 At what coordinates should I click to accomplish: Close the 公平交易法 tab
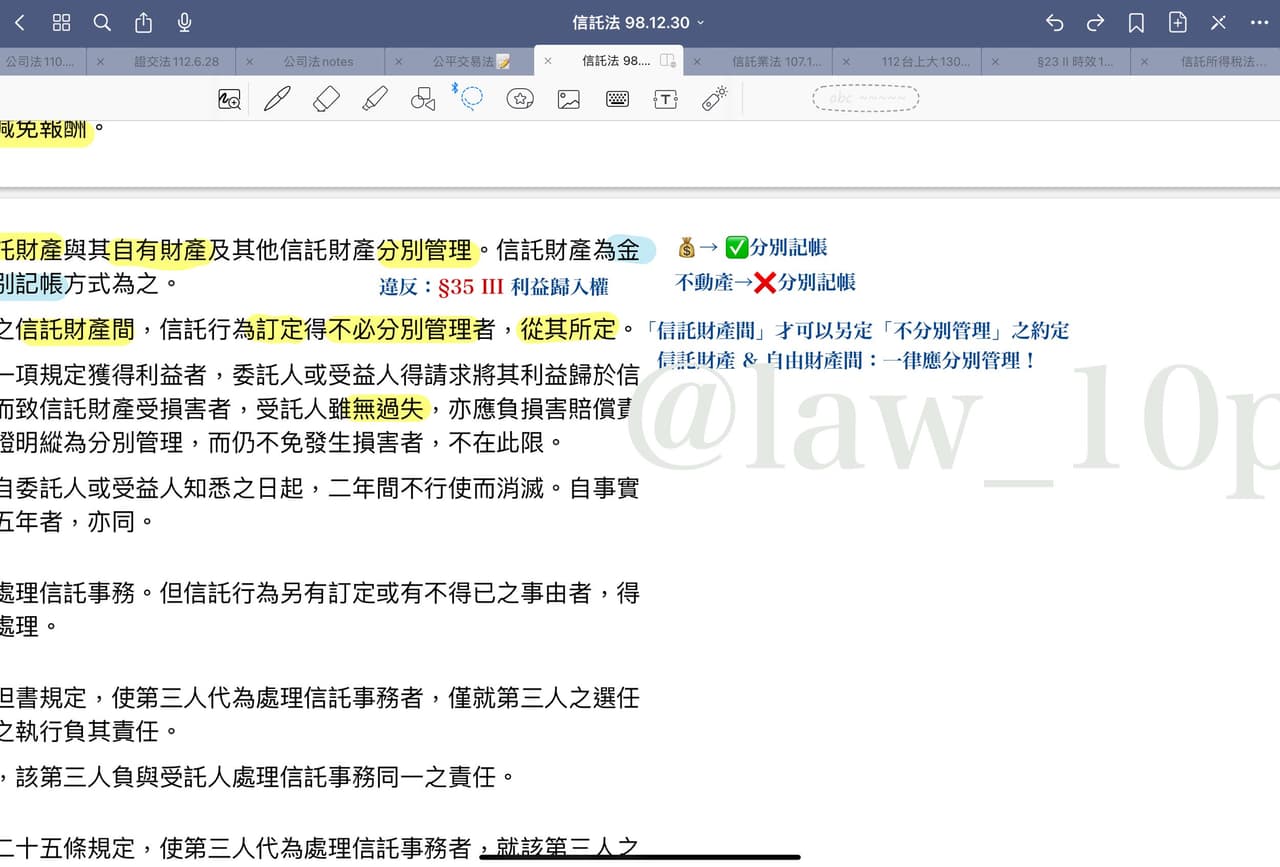coord(399,61)
